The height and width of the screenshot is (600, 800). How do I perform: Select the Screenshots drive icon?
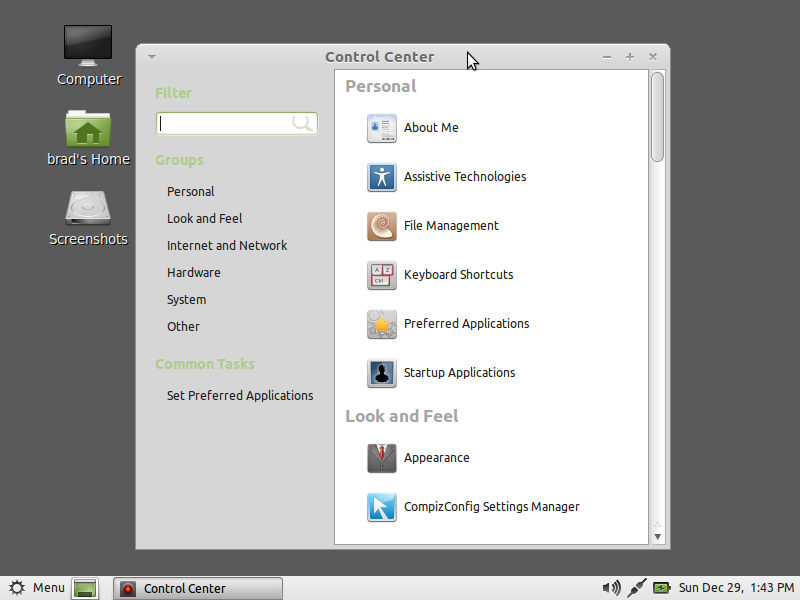point(88,208)
